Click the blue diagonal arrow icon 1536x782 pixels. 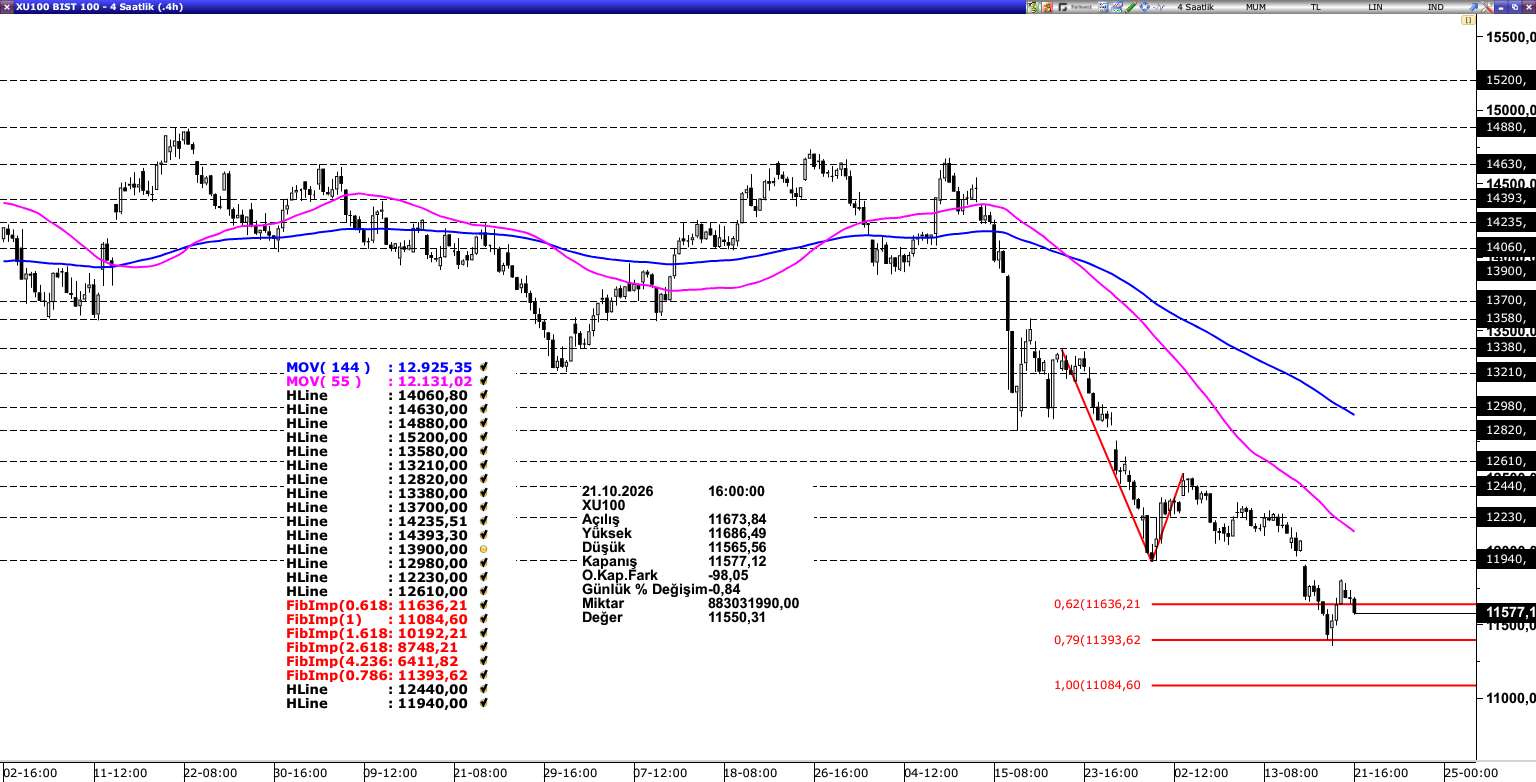[x=1474, y=7]
